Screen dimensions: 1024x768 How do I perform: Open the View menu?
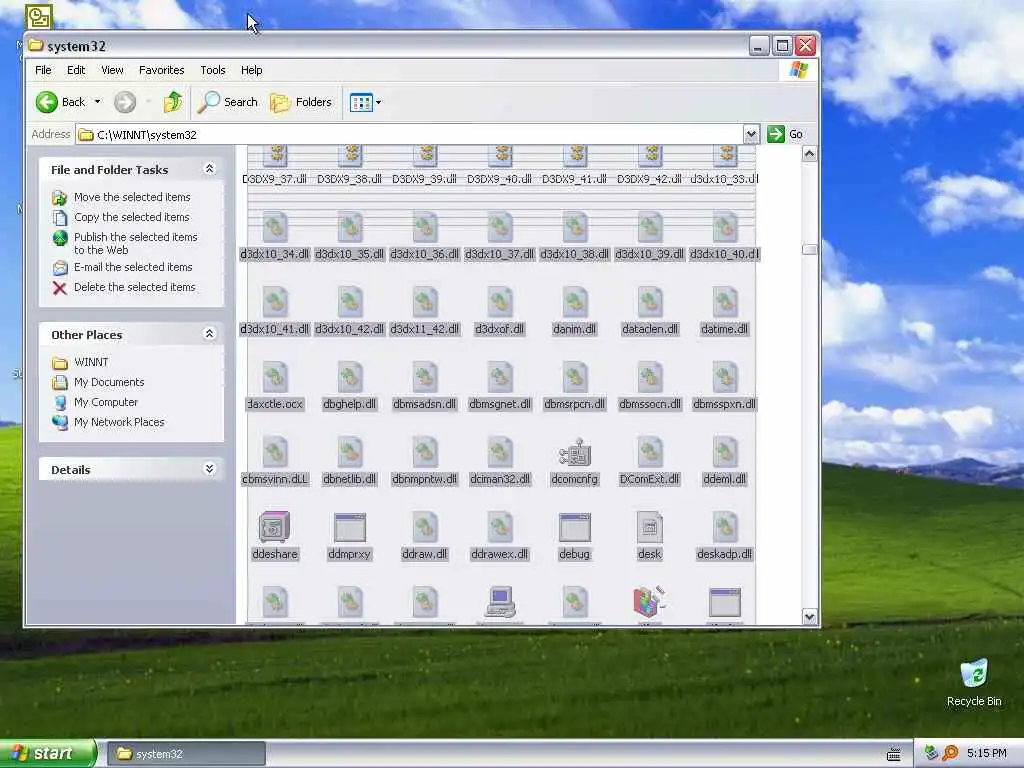click(x=112, y=70)
